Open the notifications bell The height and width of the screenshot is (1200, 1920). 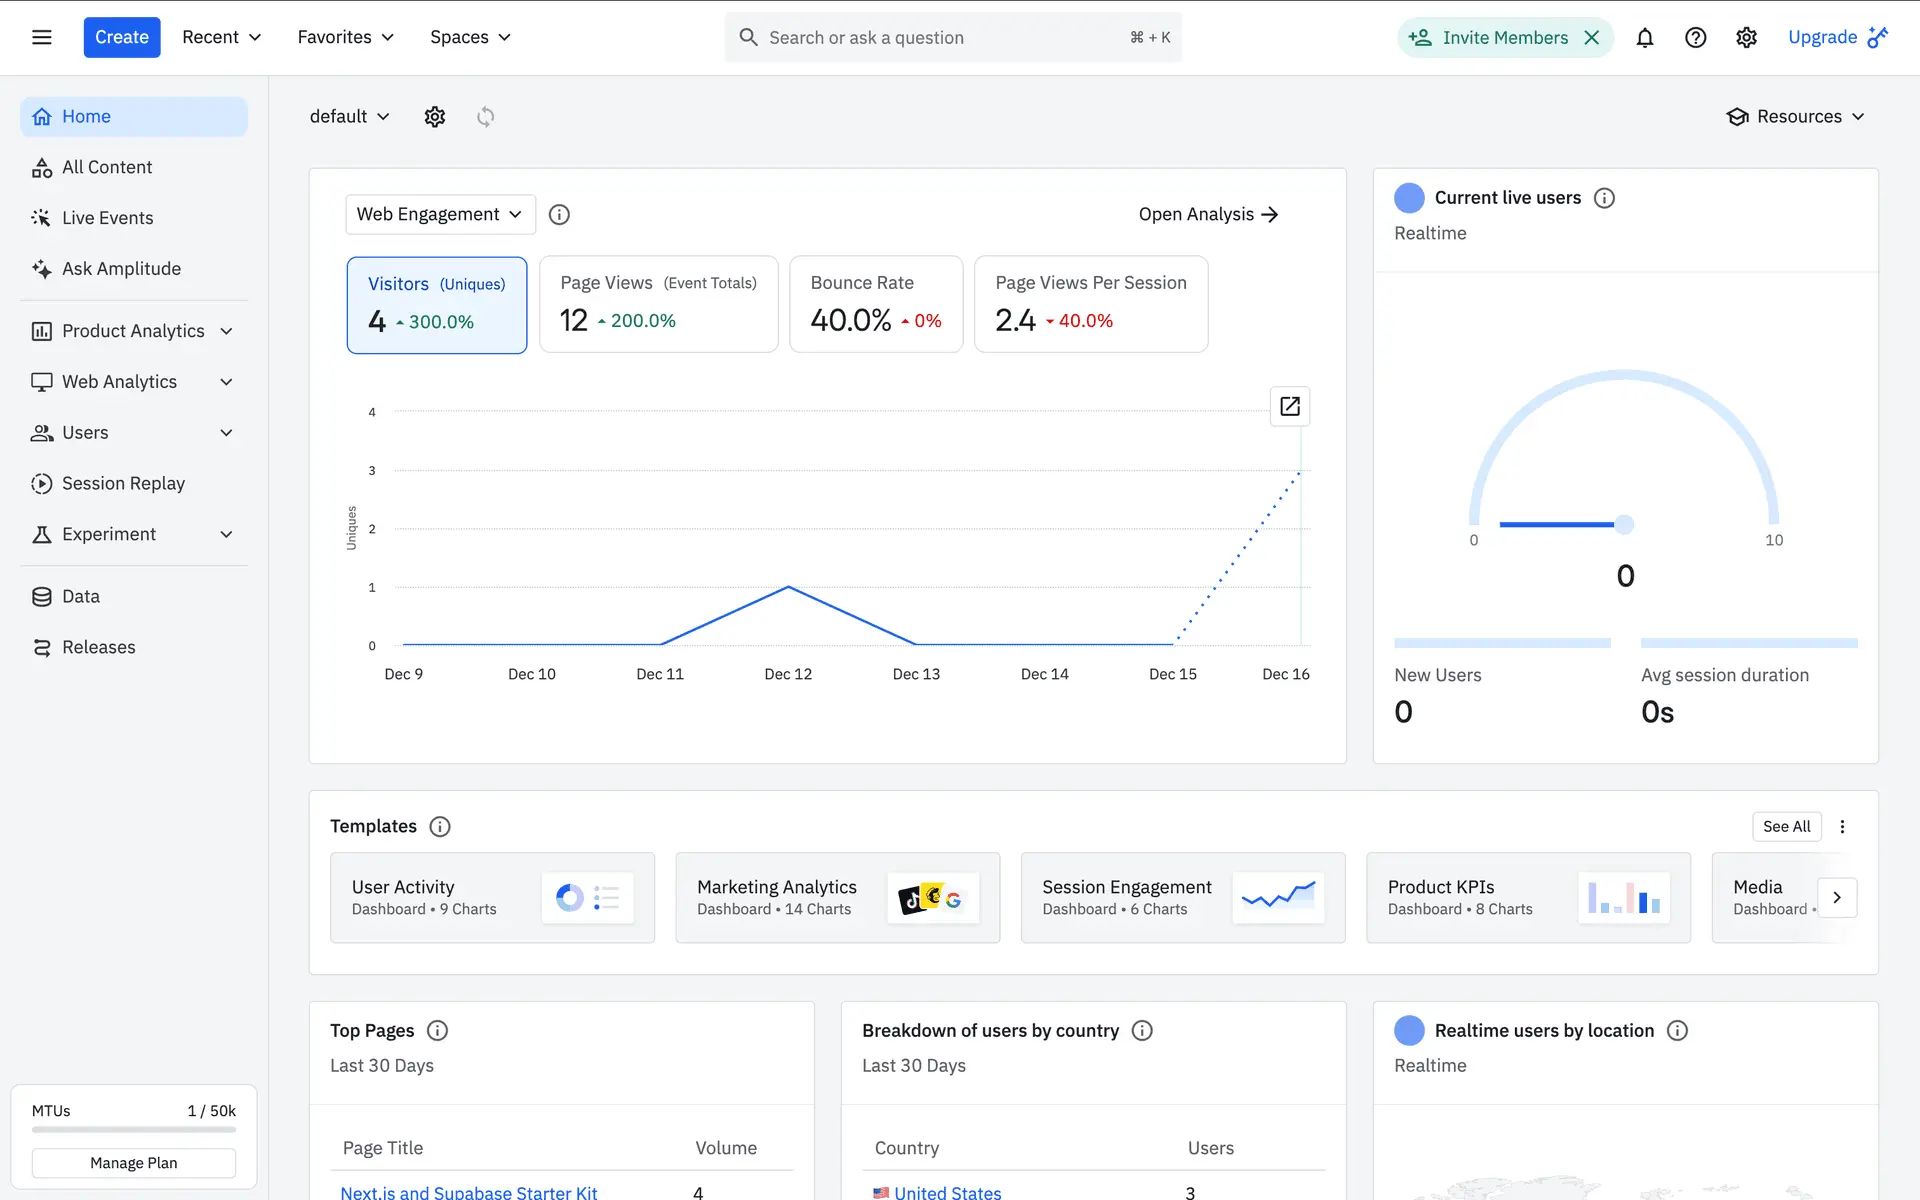tap(1644, 38)
